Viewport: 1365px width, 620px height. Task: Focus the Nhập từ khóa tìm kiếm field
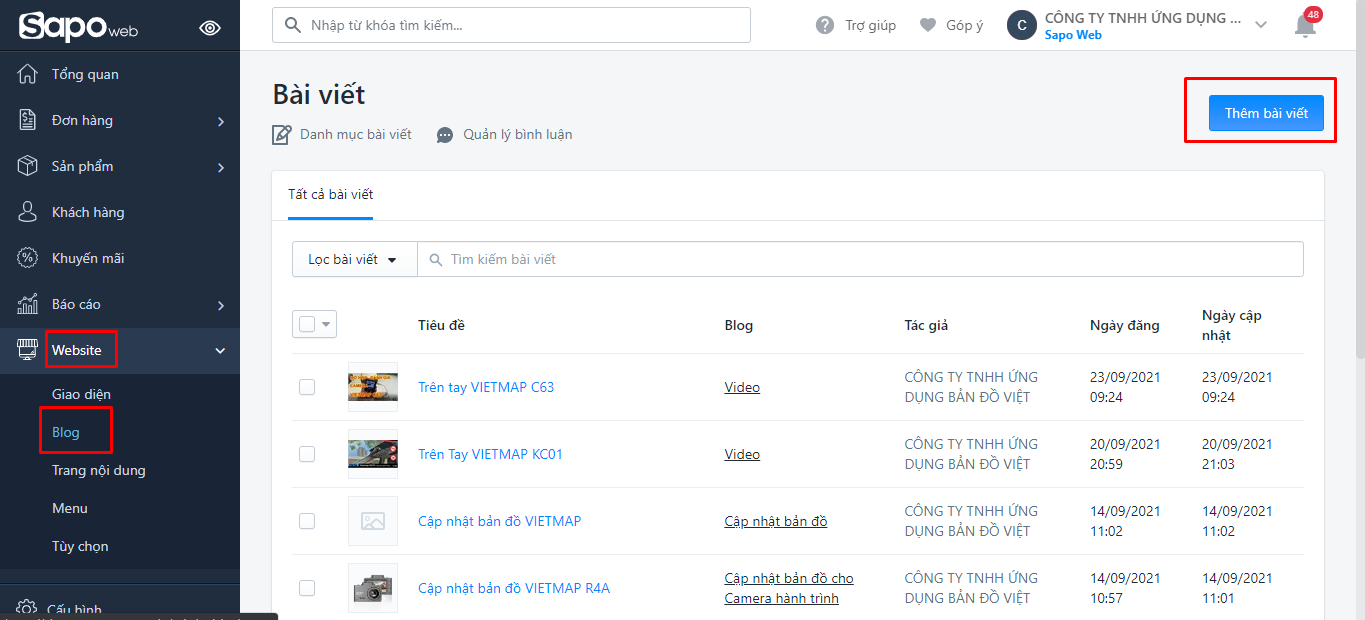pyautogui.click(x=511, y=25)
